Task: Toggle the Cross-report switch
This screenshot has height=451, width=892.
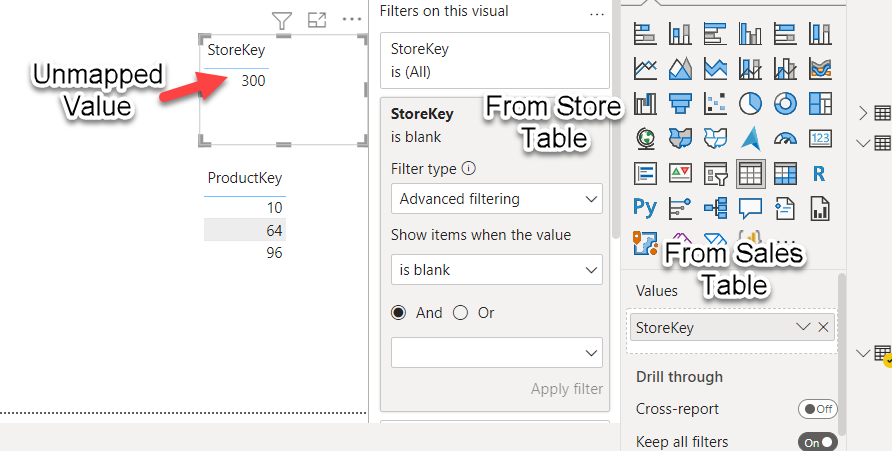Action: point(817,409)
